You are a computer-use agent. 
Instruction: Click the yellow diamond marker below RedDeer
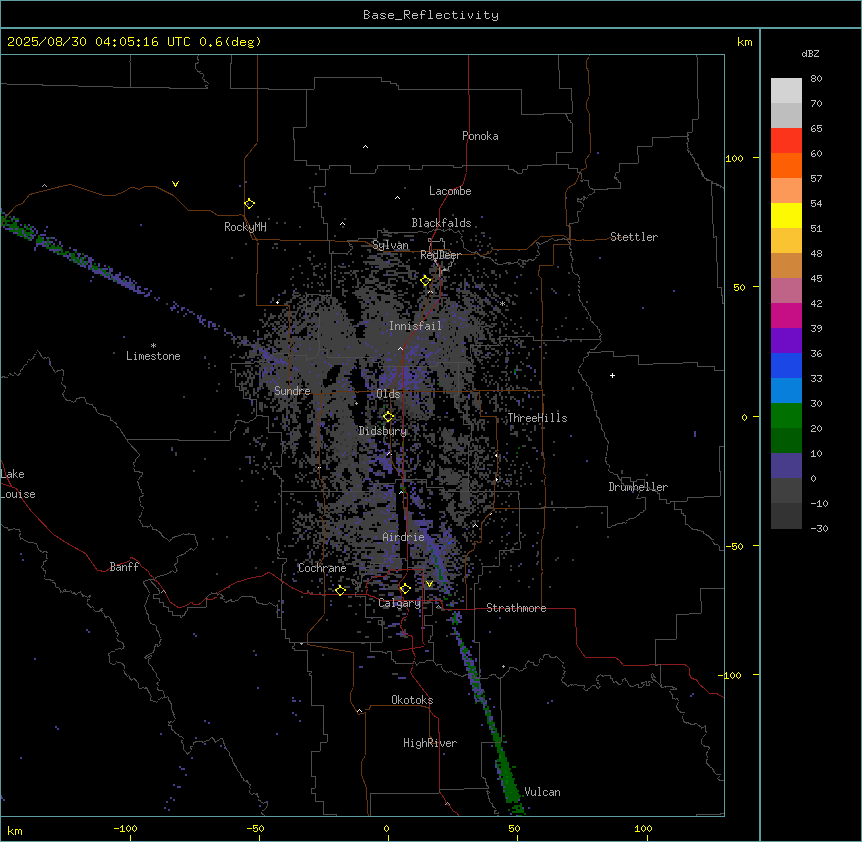pyautogui.click(x=426, y=281)
